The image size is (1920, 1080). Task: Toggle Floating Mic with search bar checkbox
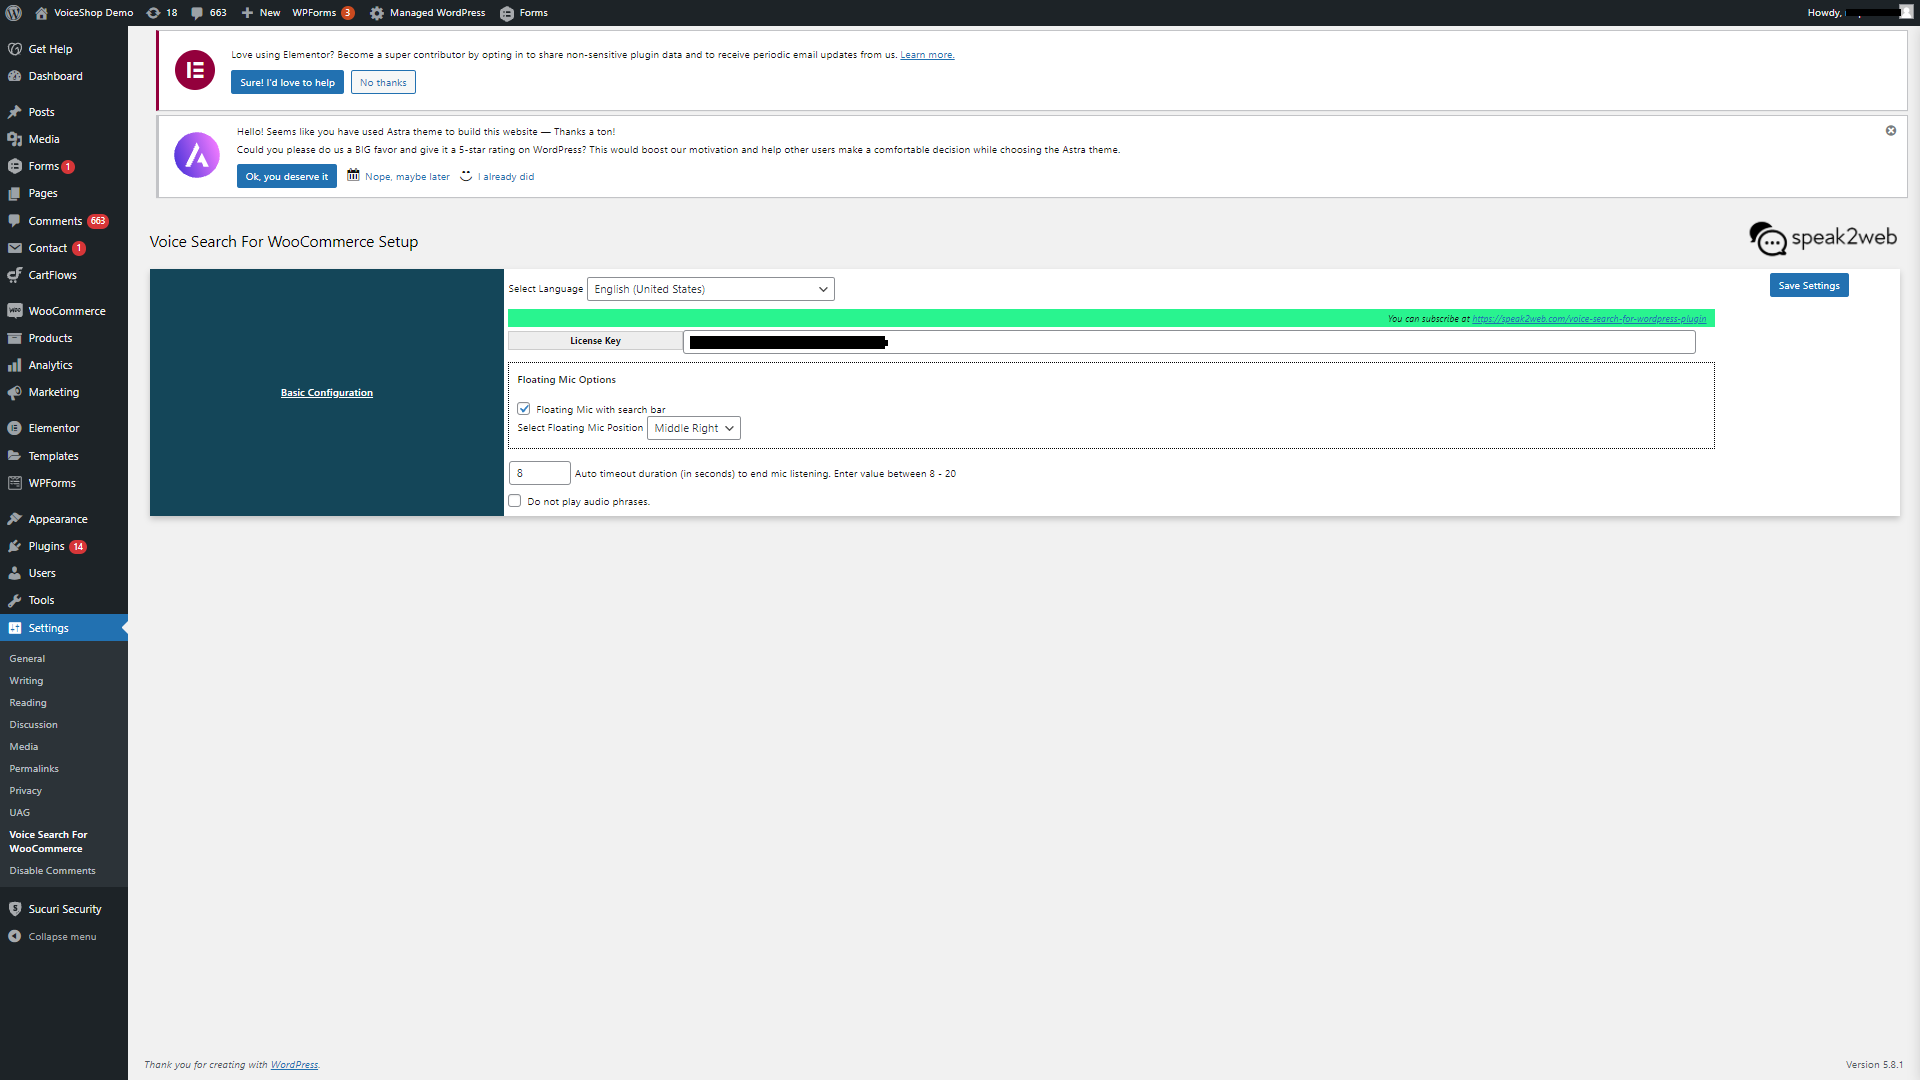point(523,409)
